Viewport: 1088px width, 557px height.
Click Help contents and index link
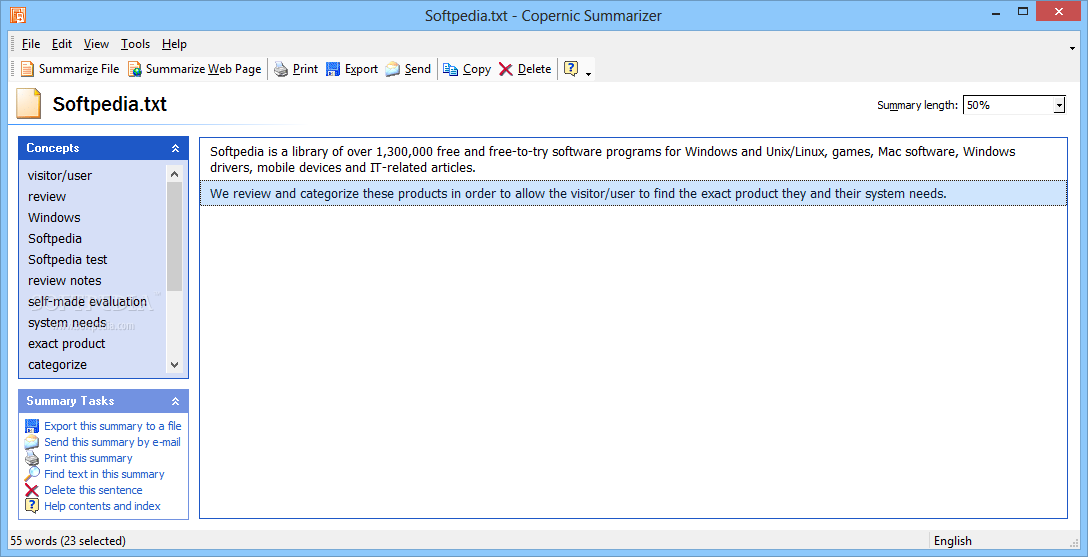(x=102, y=506)
